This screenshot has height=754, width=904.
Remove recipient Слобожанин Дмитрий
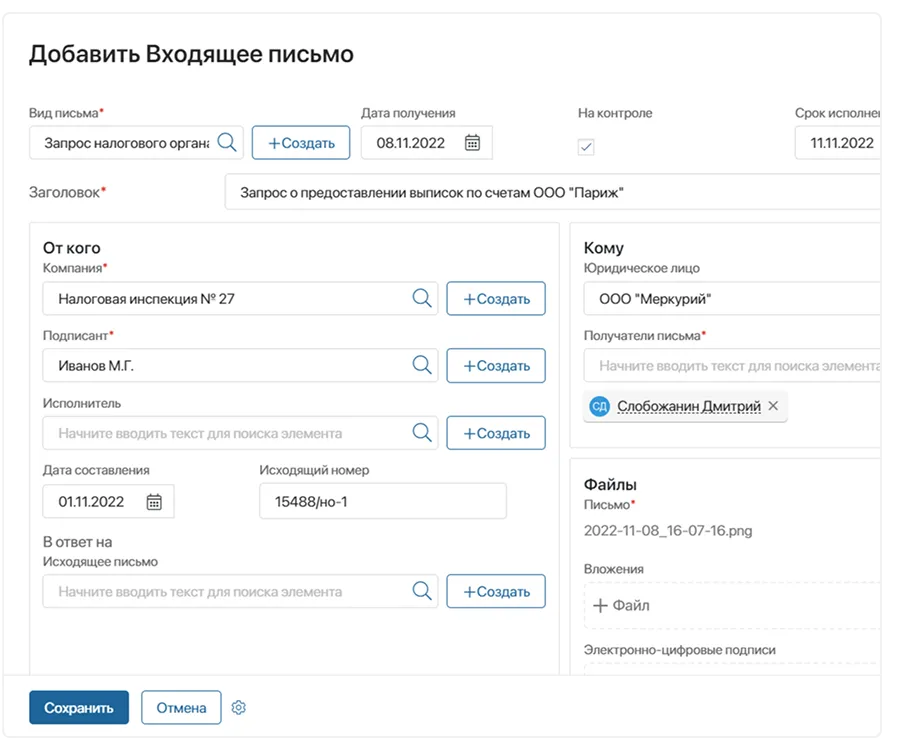[x=774, y=405]
